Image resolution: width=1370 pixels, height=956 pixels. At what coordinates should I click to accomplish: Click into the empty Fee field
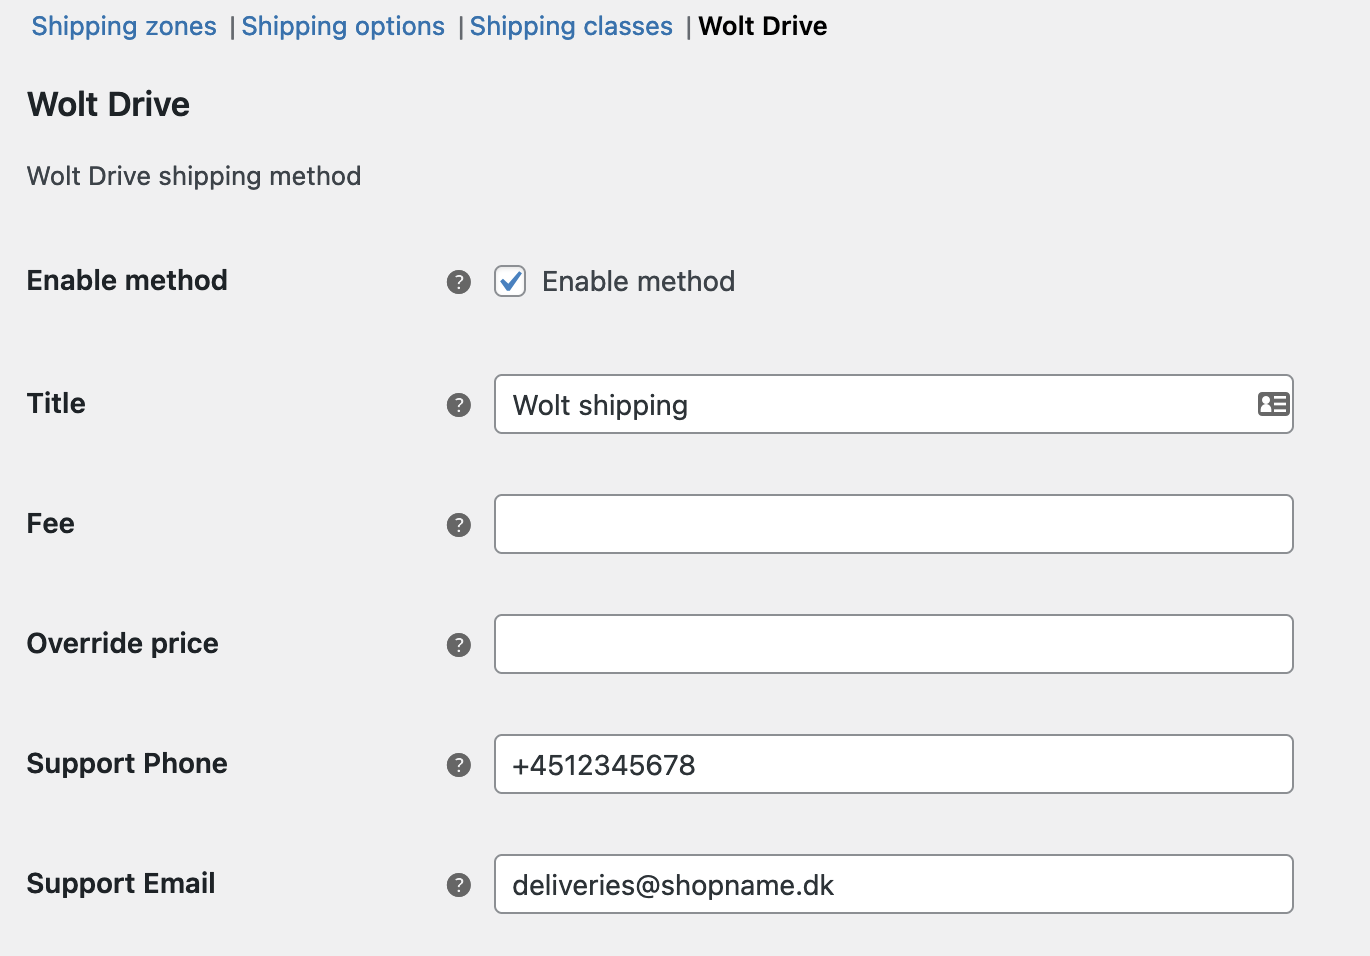click(x=894, y=524)
